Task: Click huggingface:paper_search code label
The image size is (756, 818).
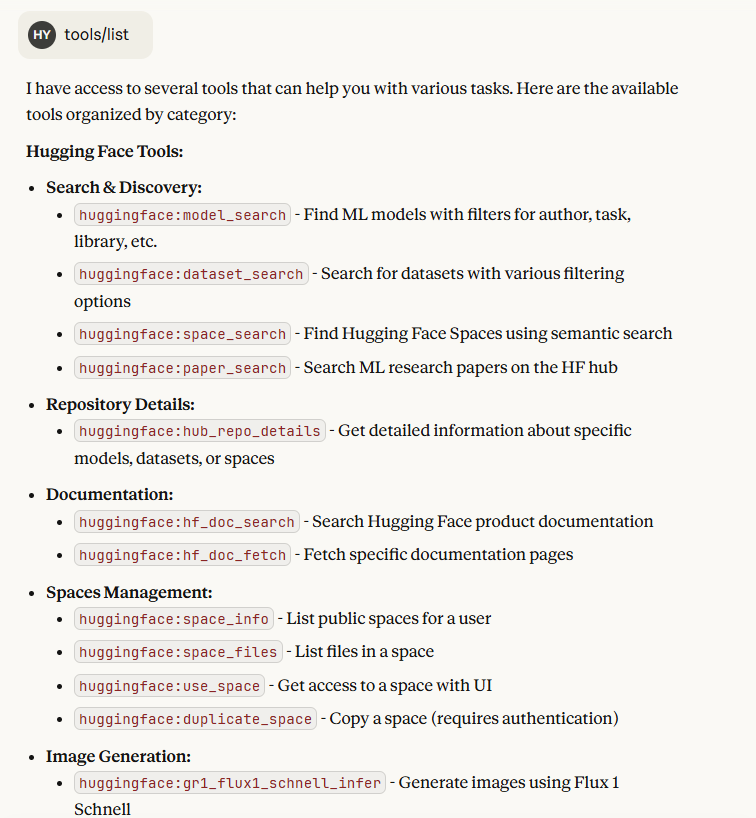Action: click(x=182, y=368)
